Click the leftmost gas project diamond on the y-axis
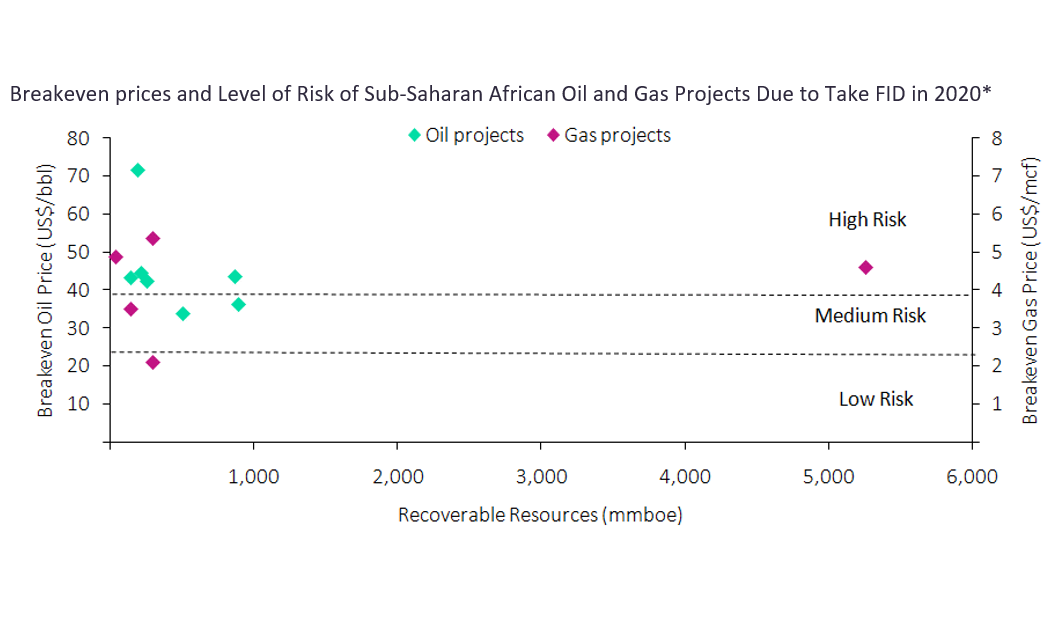Screen dimensions: 1055x633 point(116,257)
